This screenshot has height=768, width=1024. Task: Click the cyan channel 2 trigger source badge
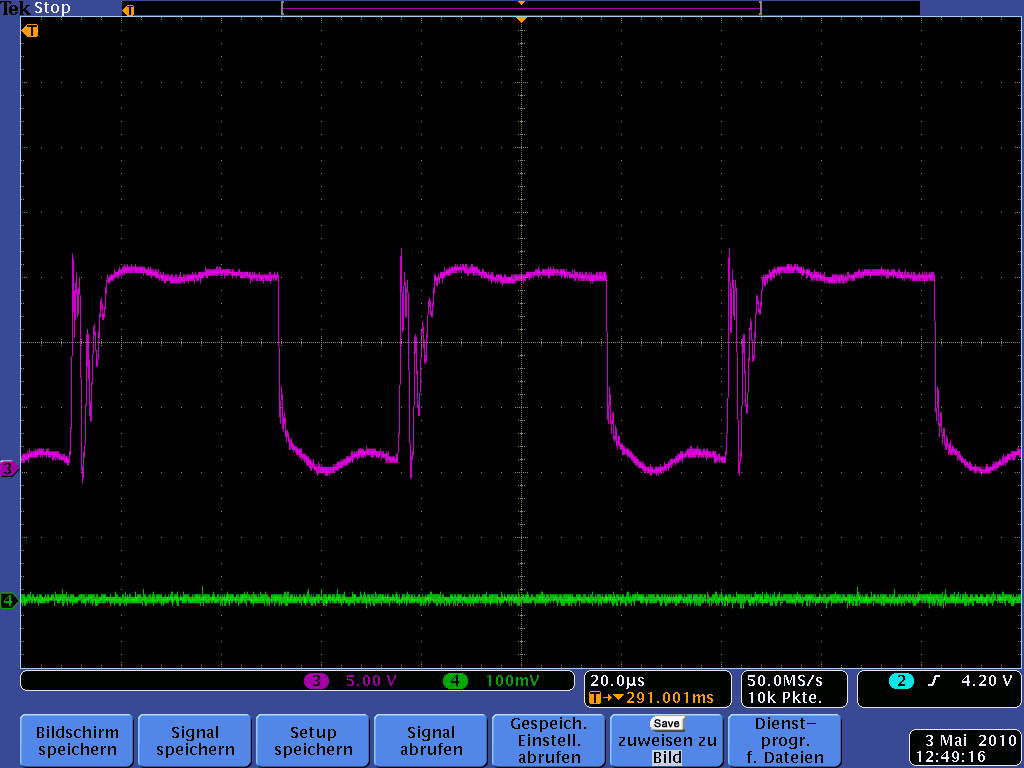(x=901, y=681)
